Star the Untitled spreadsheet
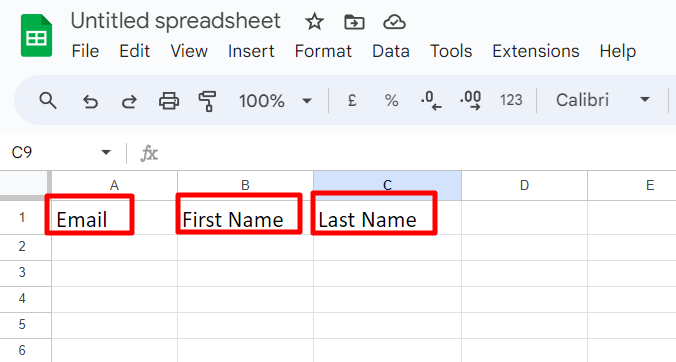Viewport: 676px width, 362px height. 314,22
